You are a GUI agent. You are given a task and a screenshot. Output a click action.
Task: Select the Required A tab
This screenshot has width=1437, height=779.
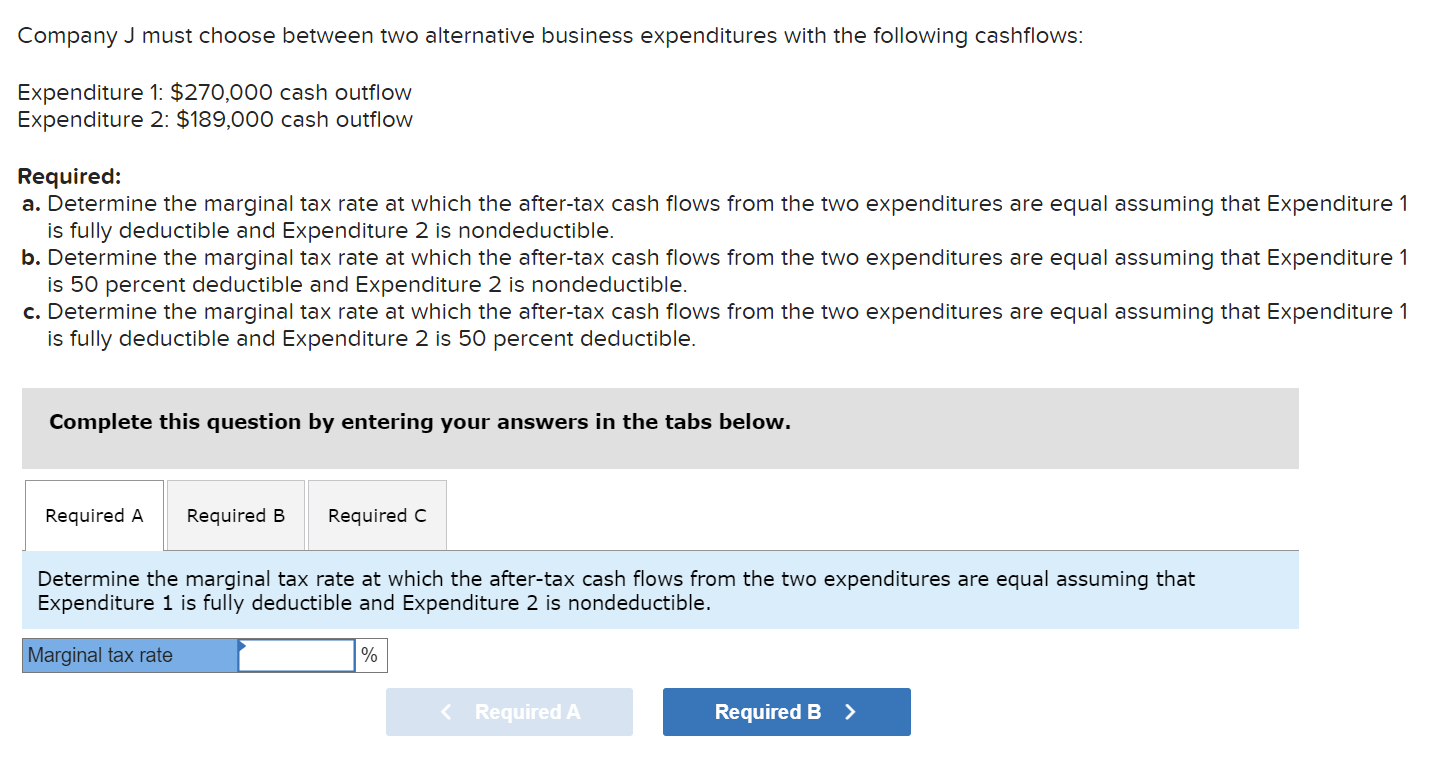coord(93,515)
